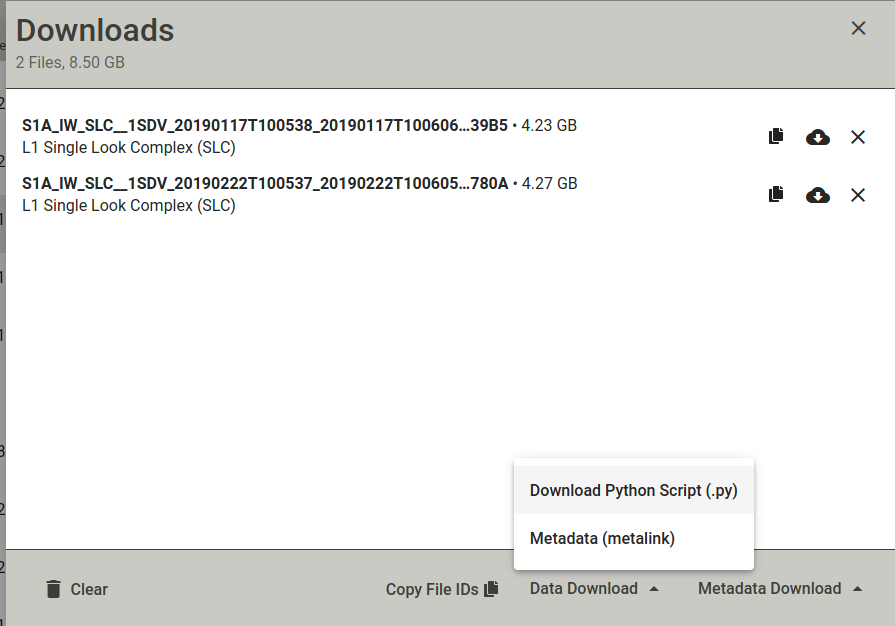Click the Downloads dialog title
895x626 pixels.
tap(95, 30)
